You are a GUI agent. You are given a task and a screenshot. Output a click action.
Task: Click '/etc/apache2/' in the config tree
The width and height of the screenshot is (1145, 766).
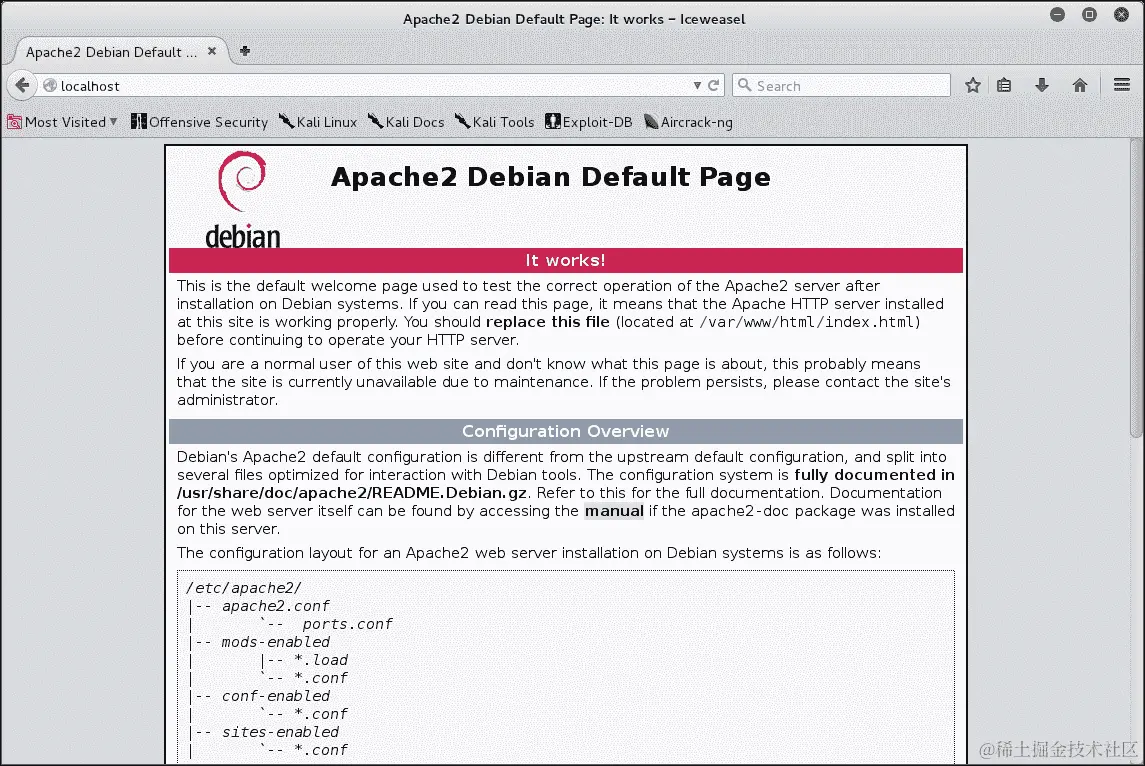(x=243, y=588)
